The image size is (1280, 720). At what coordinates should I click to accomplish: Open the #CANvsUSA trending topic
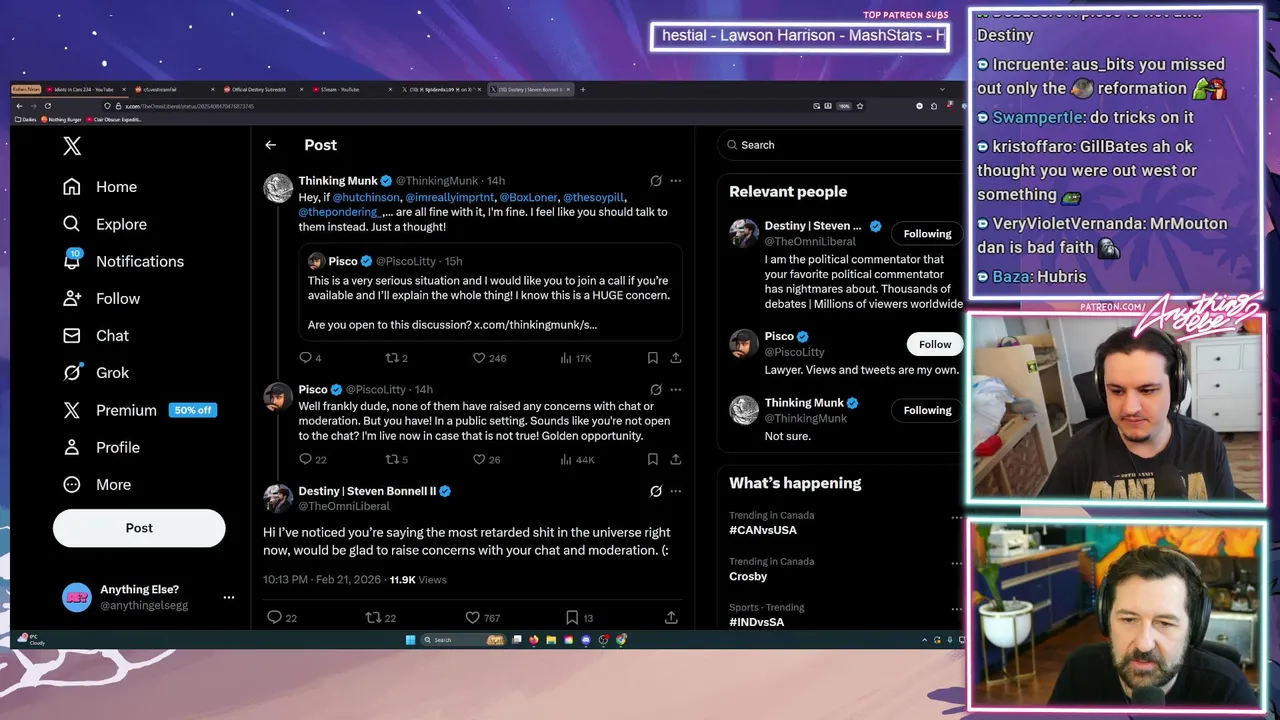point(763,530)
